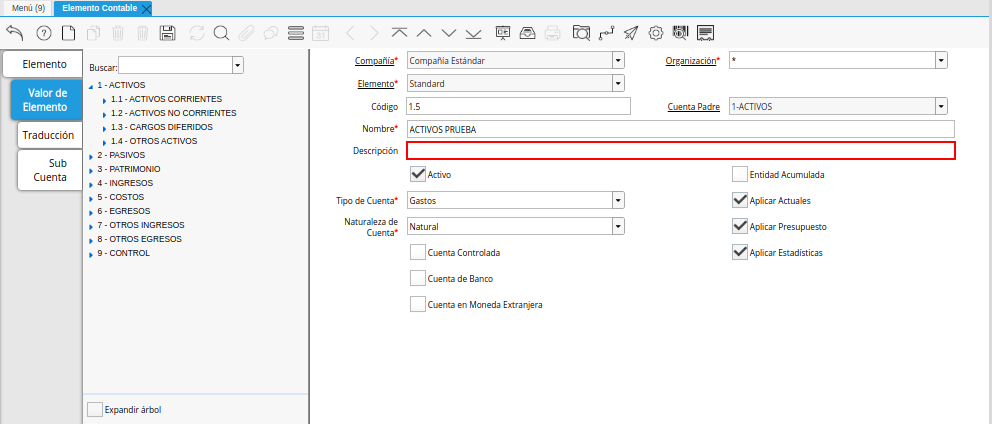Expand the 2 - PASIVOS tree node arrow
The height and width of the screenshot is (424, 992).
91,156
